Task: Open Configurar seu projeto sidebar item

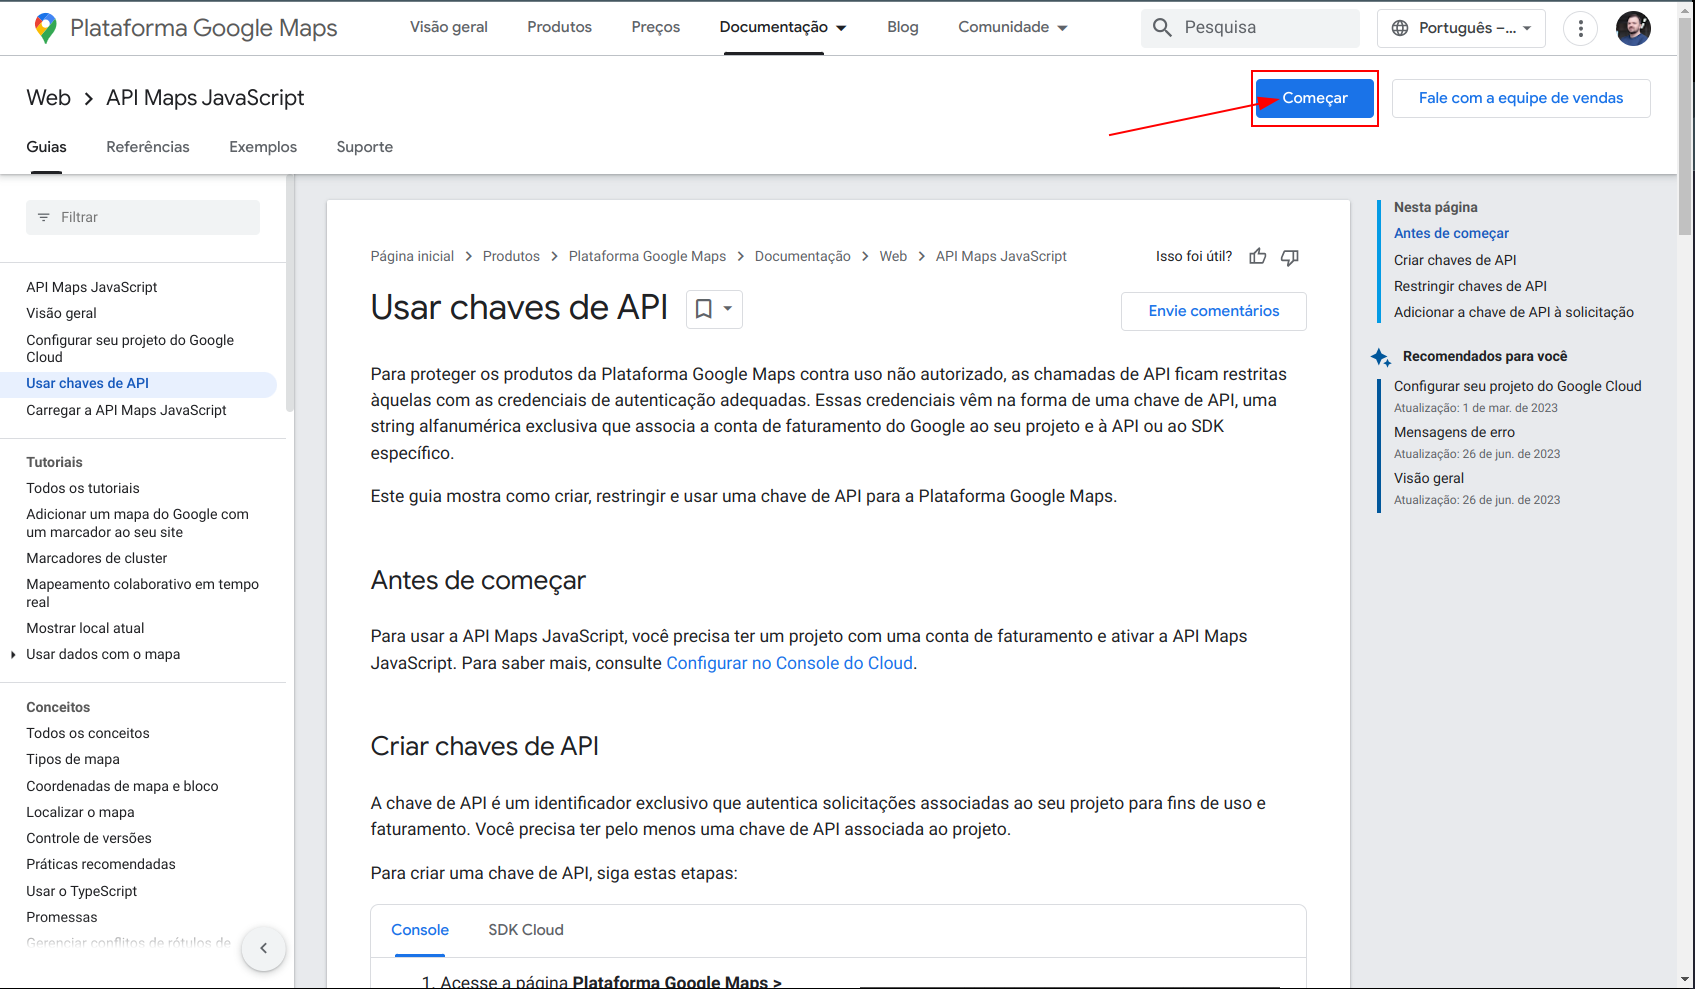Action: (130, 349)
